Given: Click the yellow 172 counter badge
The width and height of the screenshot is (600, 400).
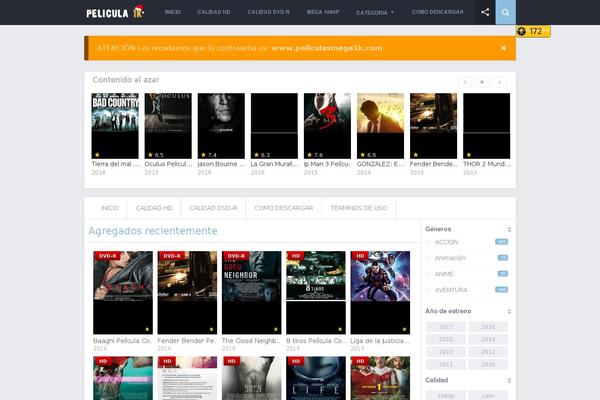Looking at the screenshot, I should click(x=533, y=31).
